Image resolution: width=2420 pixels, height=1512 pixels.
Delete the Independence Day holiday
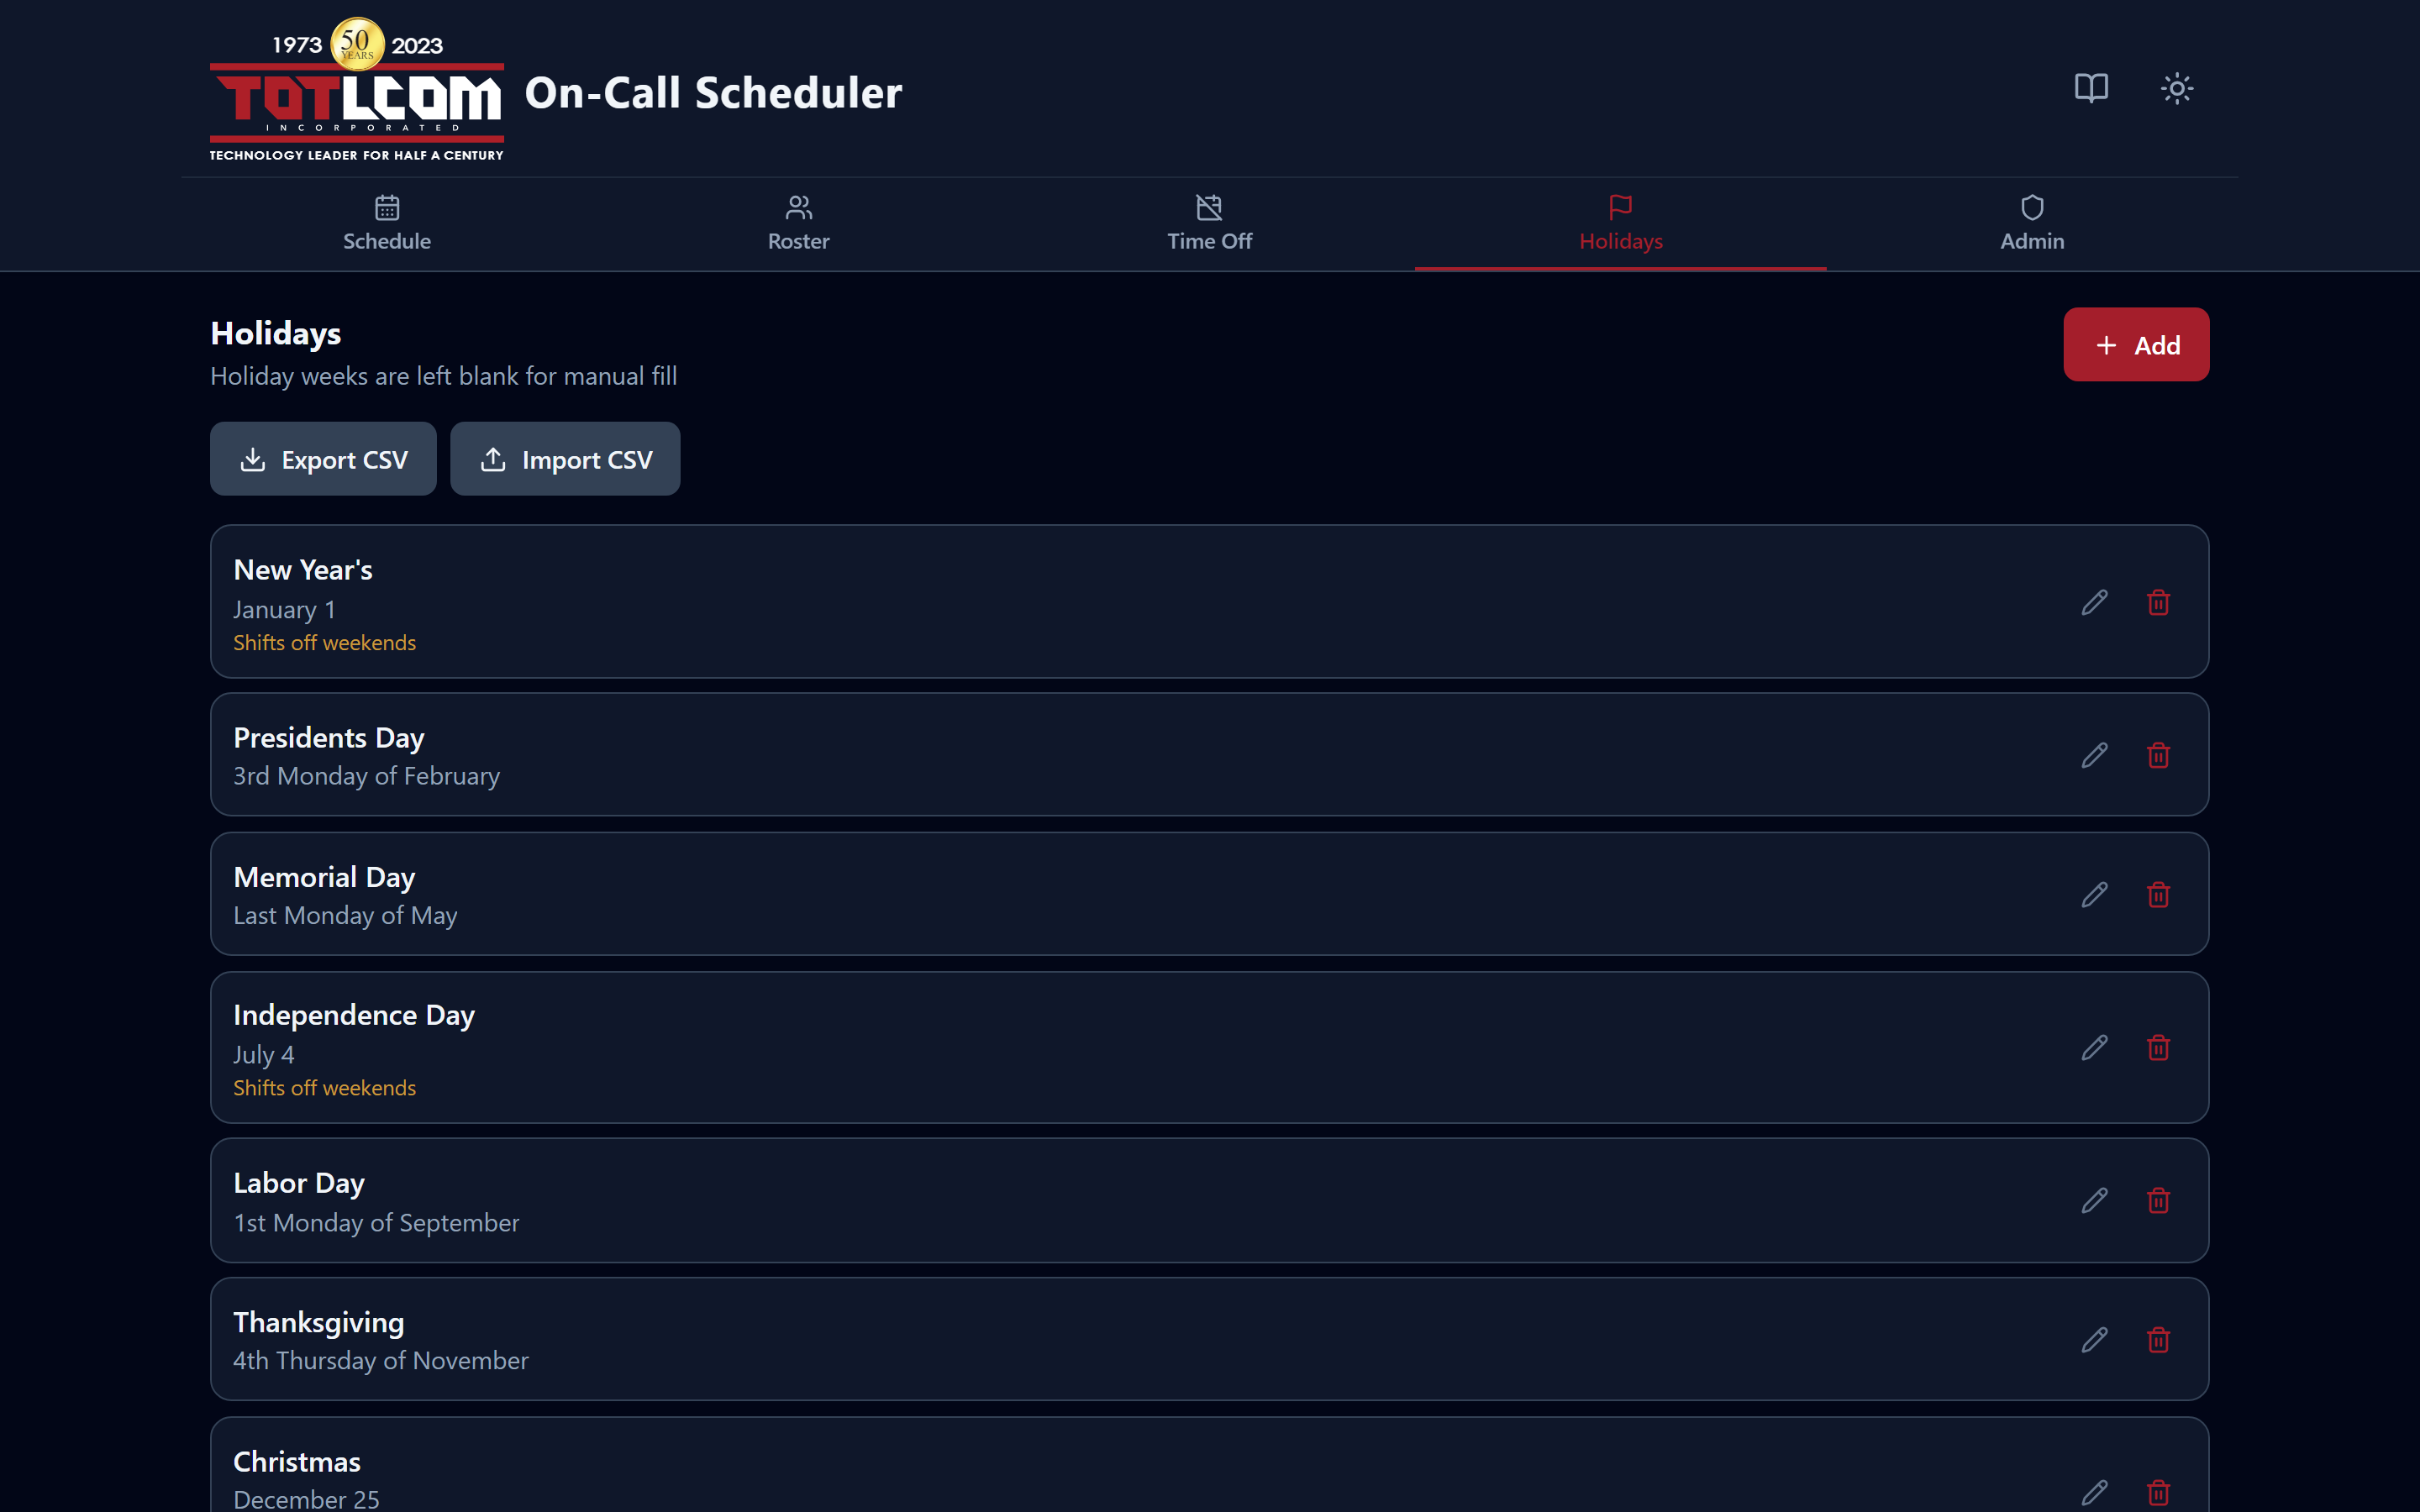[x=2158, y=1047]
